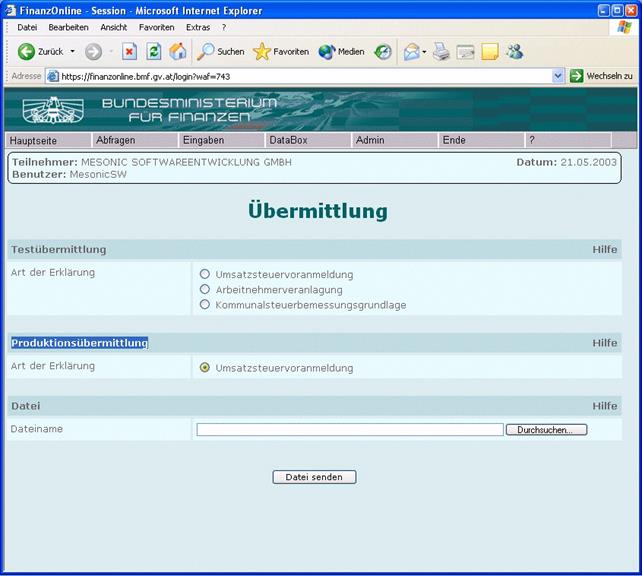Expand the mail icon dropdown arrow

(424, 51)
